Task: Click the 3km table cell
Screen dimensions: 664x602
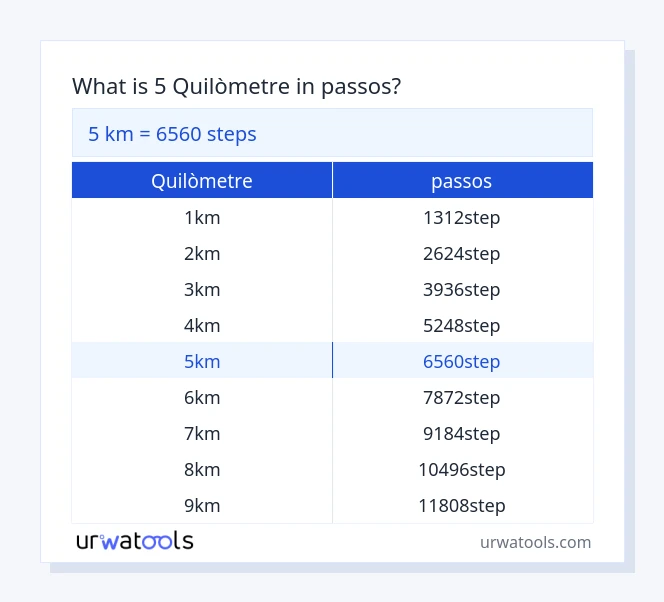Action: coord(202,289)
